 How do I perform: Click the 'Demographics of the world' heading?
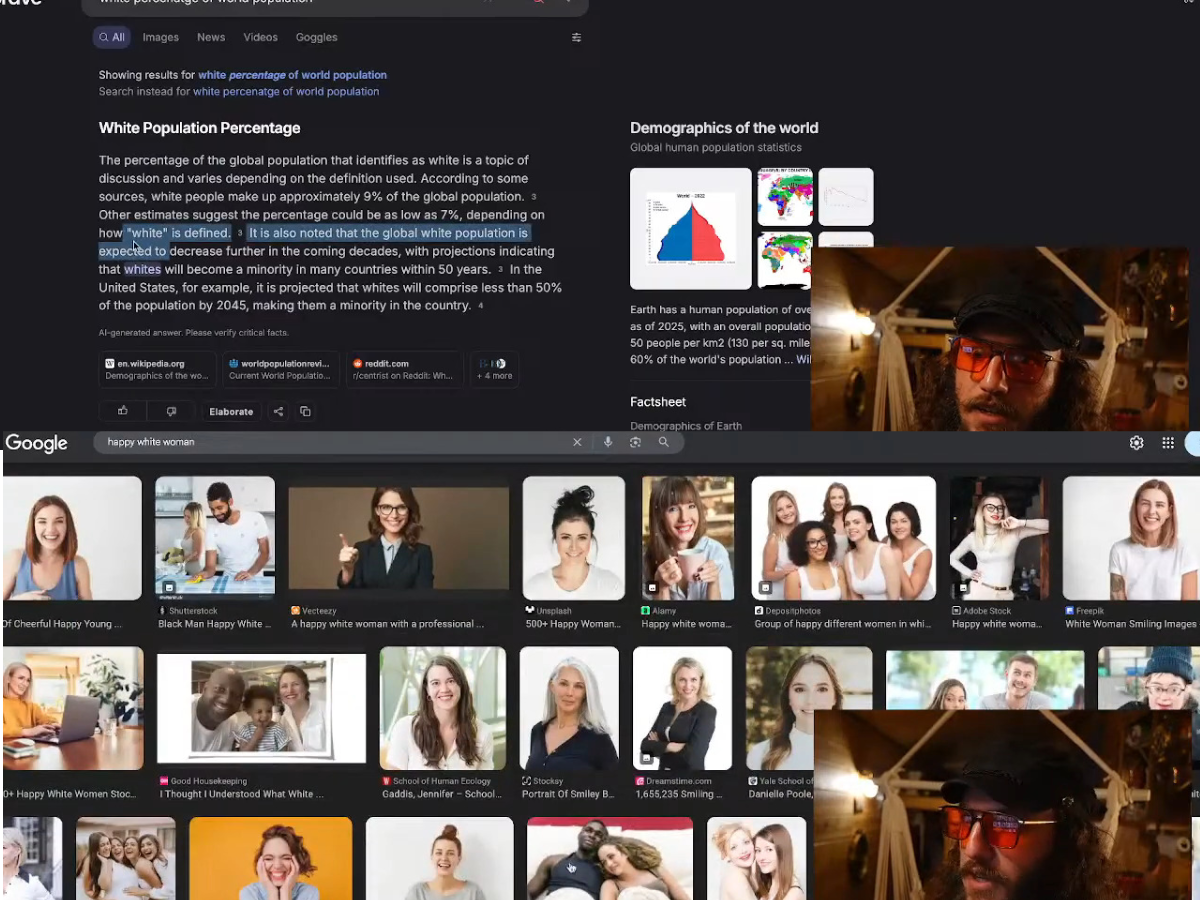pos(724,128)
